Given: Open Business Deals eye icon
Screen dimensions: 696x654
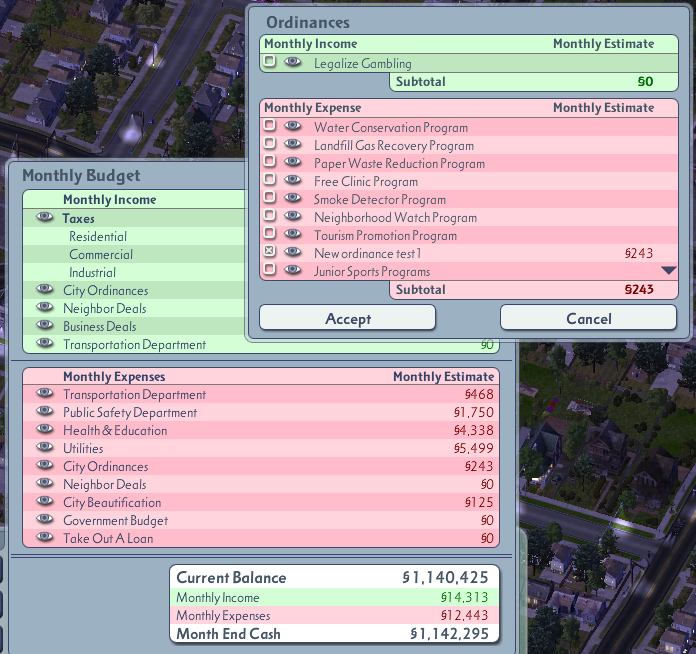Looking at the screenshot, I should [x=44, y=325].
